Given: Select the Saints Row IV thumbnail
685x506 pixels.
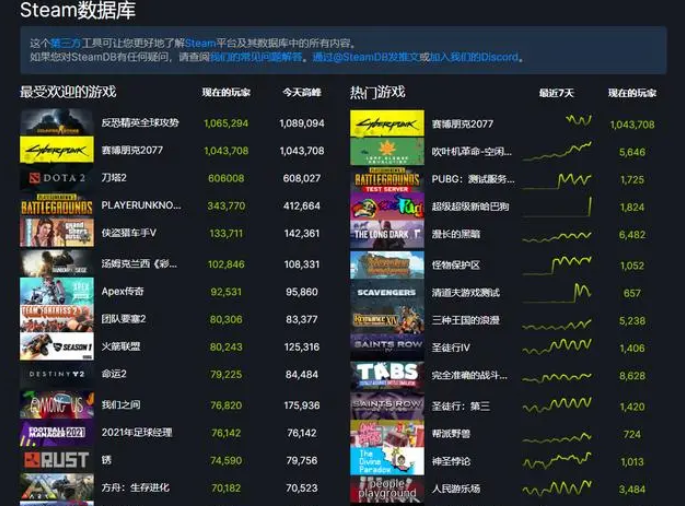Looking at the screenshot, I should tap(387, 347).
